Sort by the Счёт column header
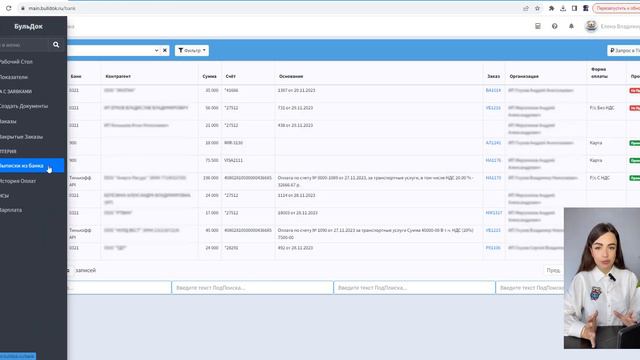This screenshot has height=360, width=640. (x=231, y=76)
